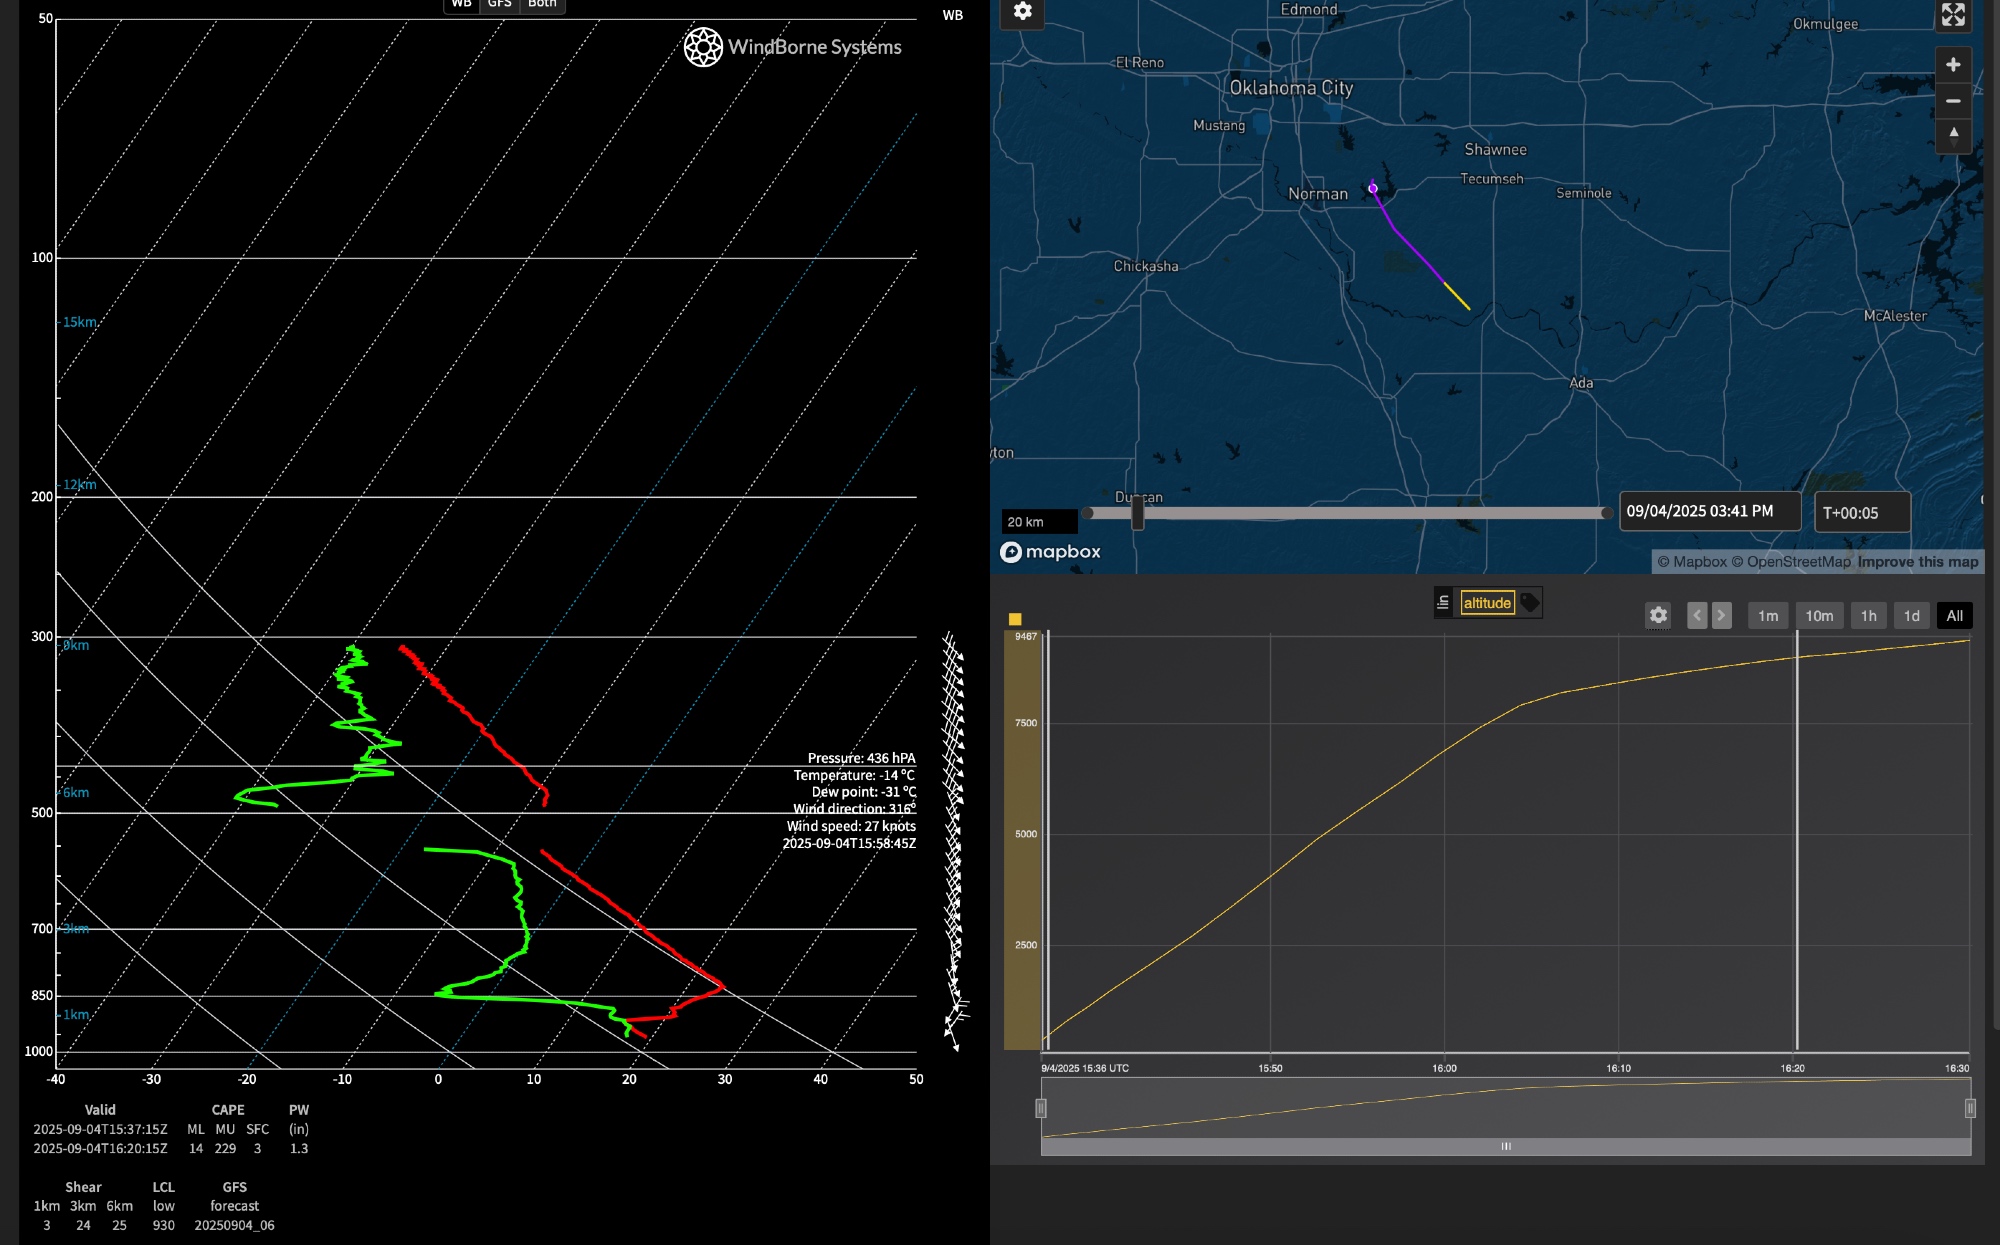Toggle yellow altitude legend square

pyautogui.click(x=1015, y=619)
